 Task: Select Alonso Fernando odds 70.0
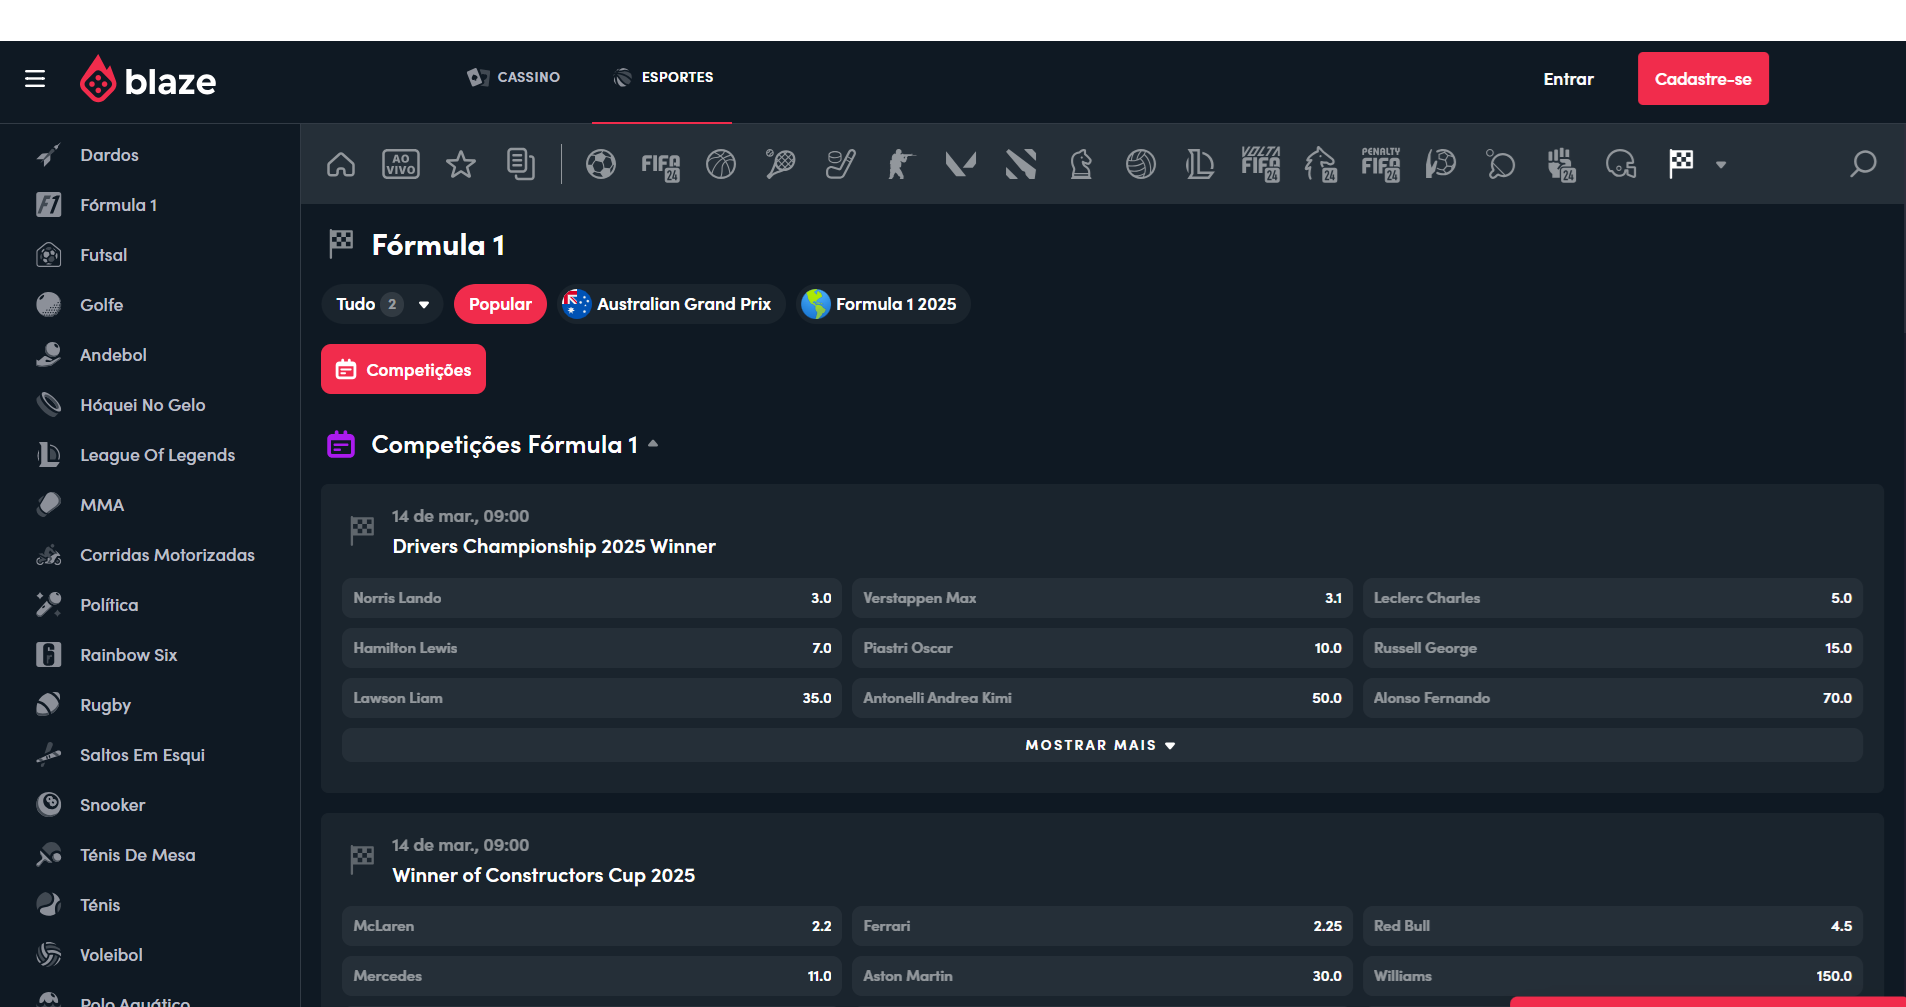tap(1613, 698)
